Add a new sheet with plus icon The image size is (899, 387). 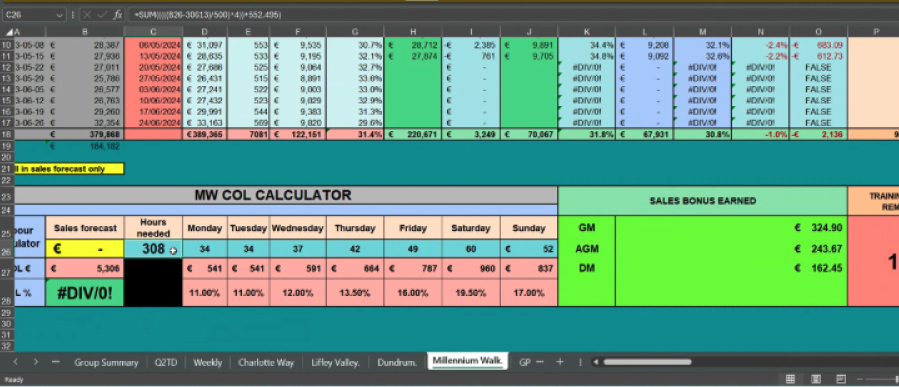[x=560, y=362]
